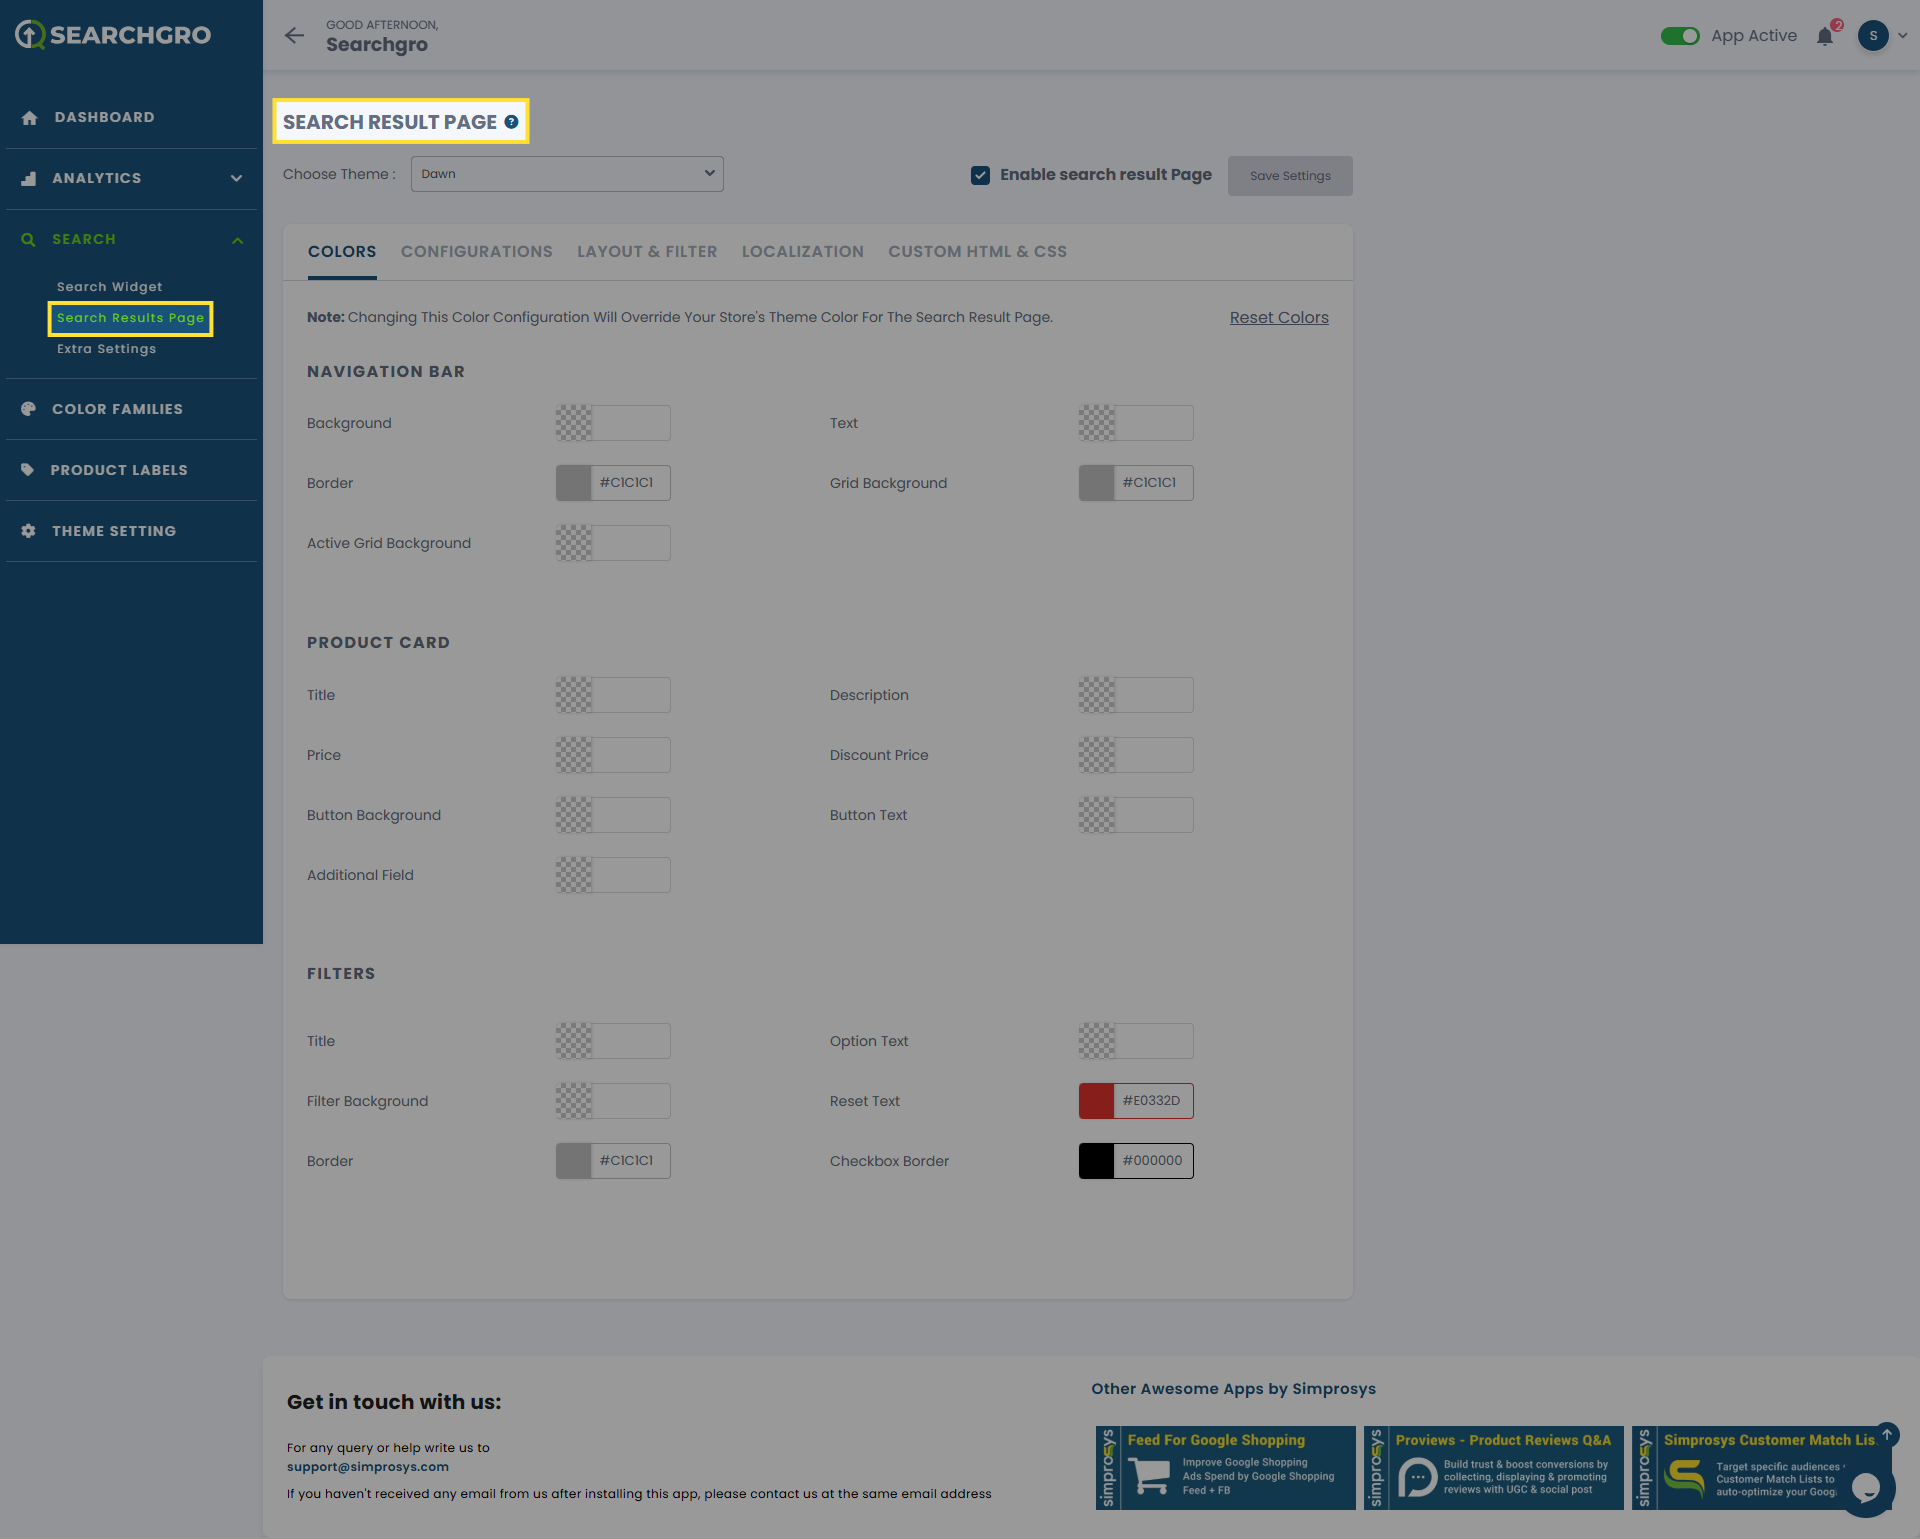Click the Dashboard home icon
This screenshot has width=1920, height=1539.
click(29, 118)
